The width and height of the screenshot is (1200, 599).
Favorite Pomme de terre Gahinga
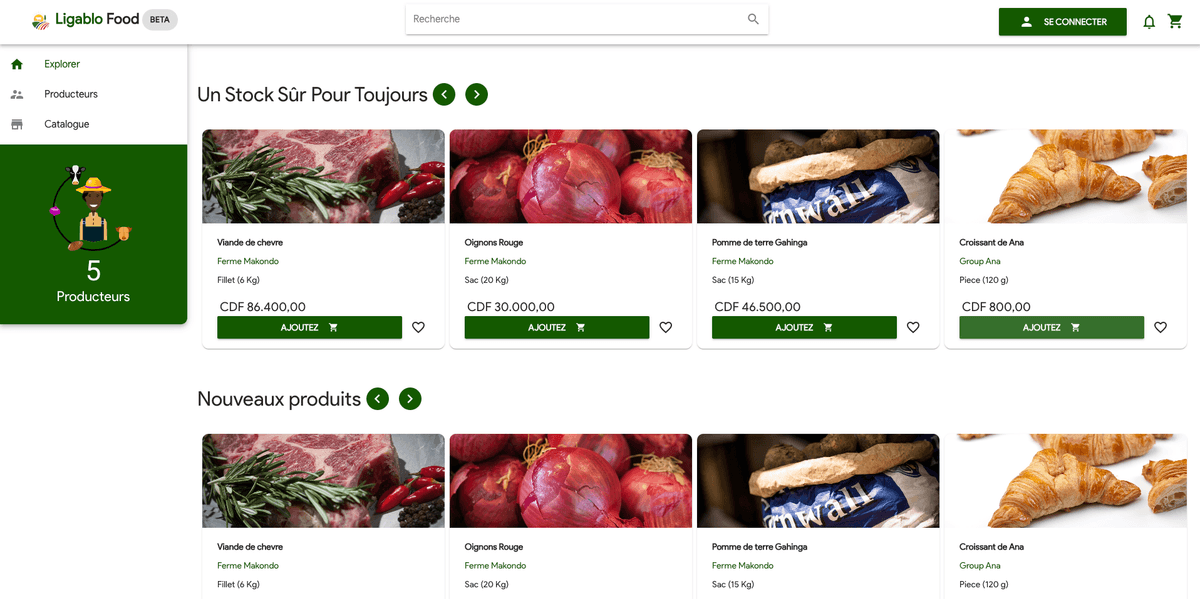[x=912, y=327]
